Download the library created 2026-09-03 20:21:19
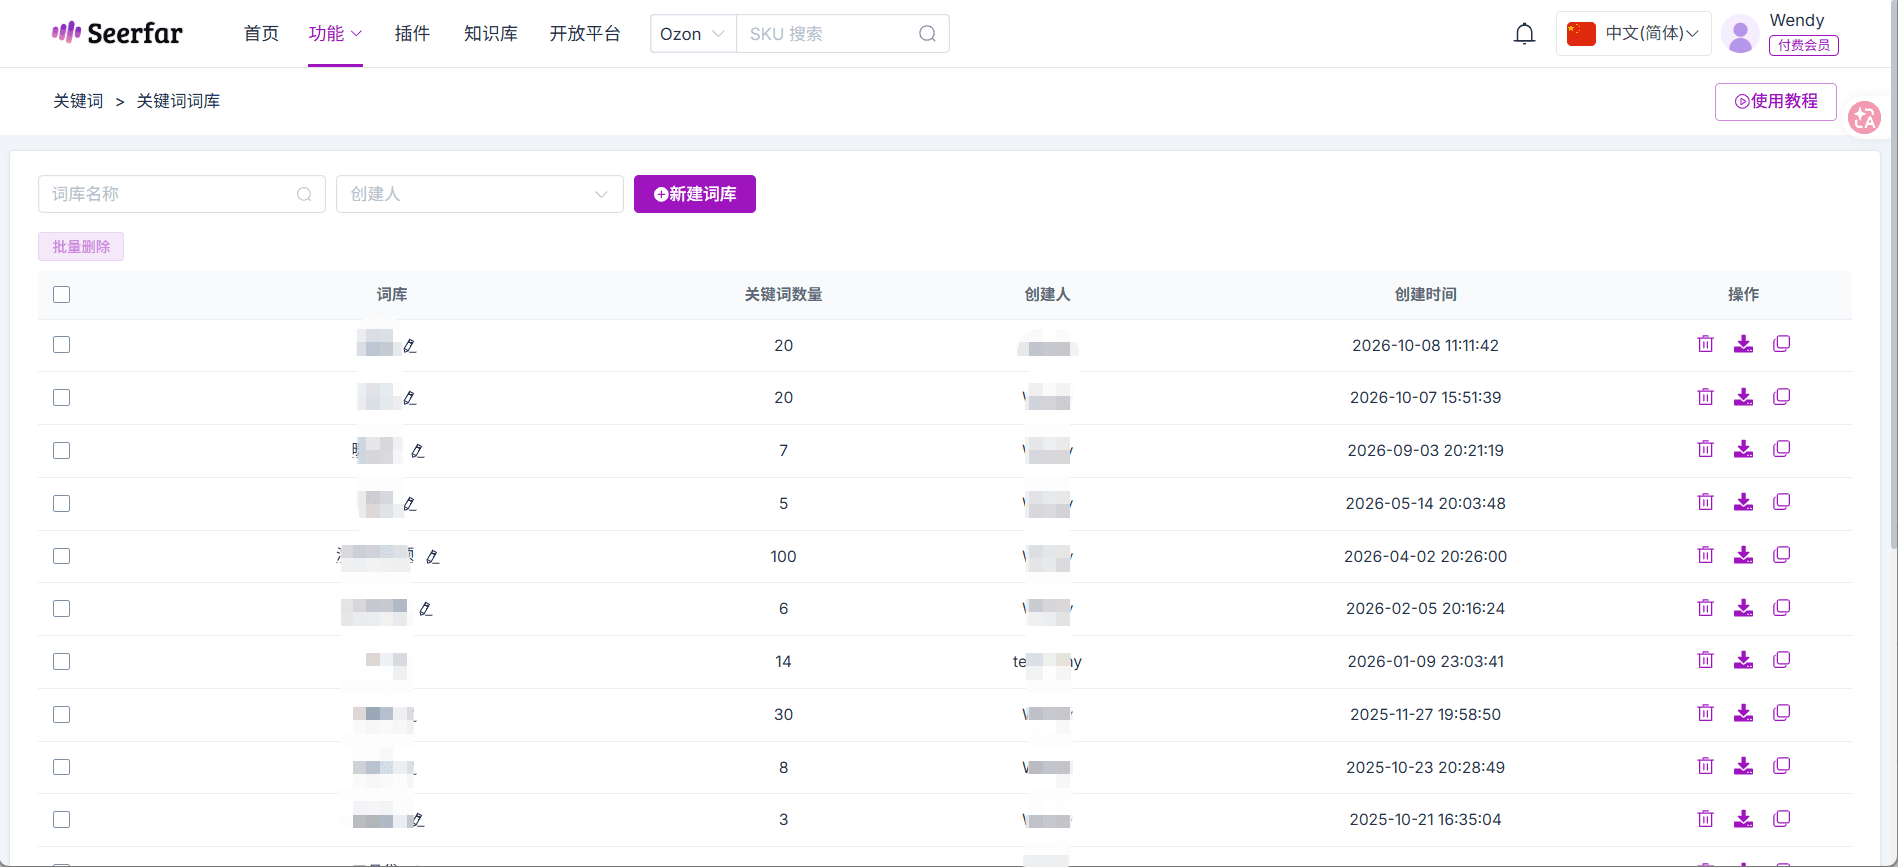 point(1743,449)
